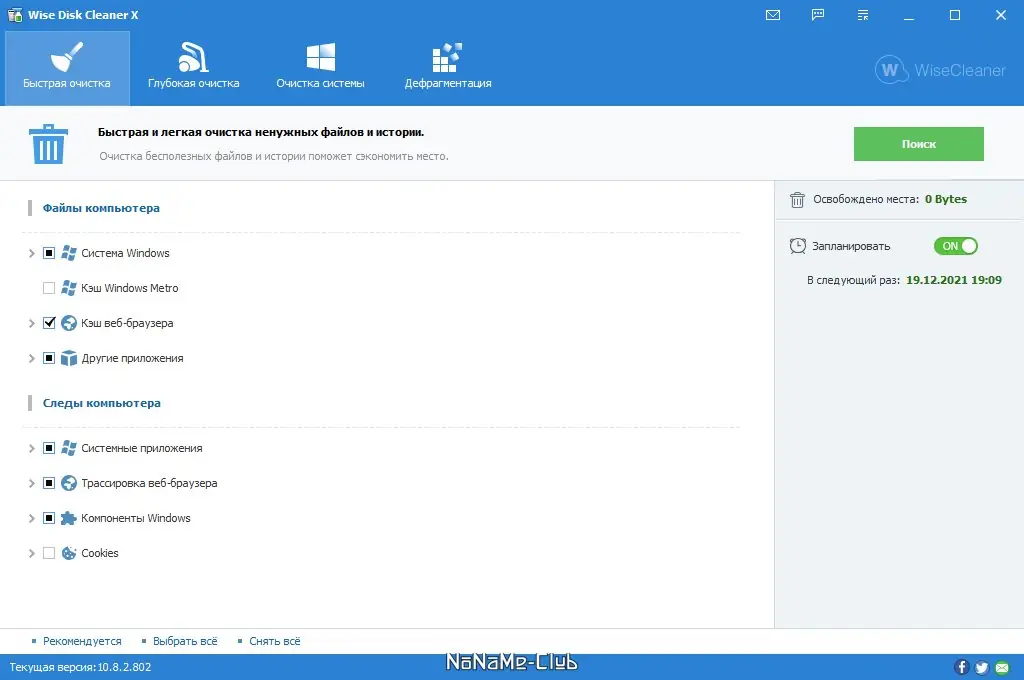Click the icon of Системные приложения
1024x680 pixels.
(69, 448)
